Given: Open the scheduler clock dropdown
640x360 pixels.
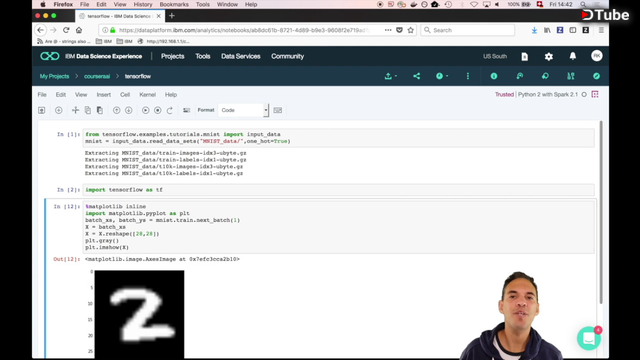Looking at the screenshot, I should point(442,76).
